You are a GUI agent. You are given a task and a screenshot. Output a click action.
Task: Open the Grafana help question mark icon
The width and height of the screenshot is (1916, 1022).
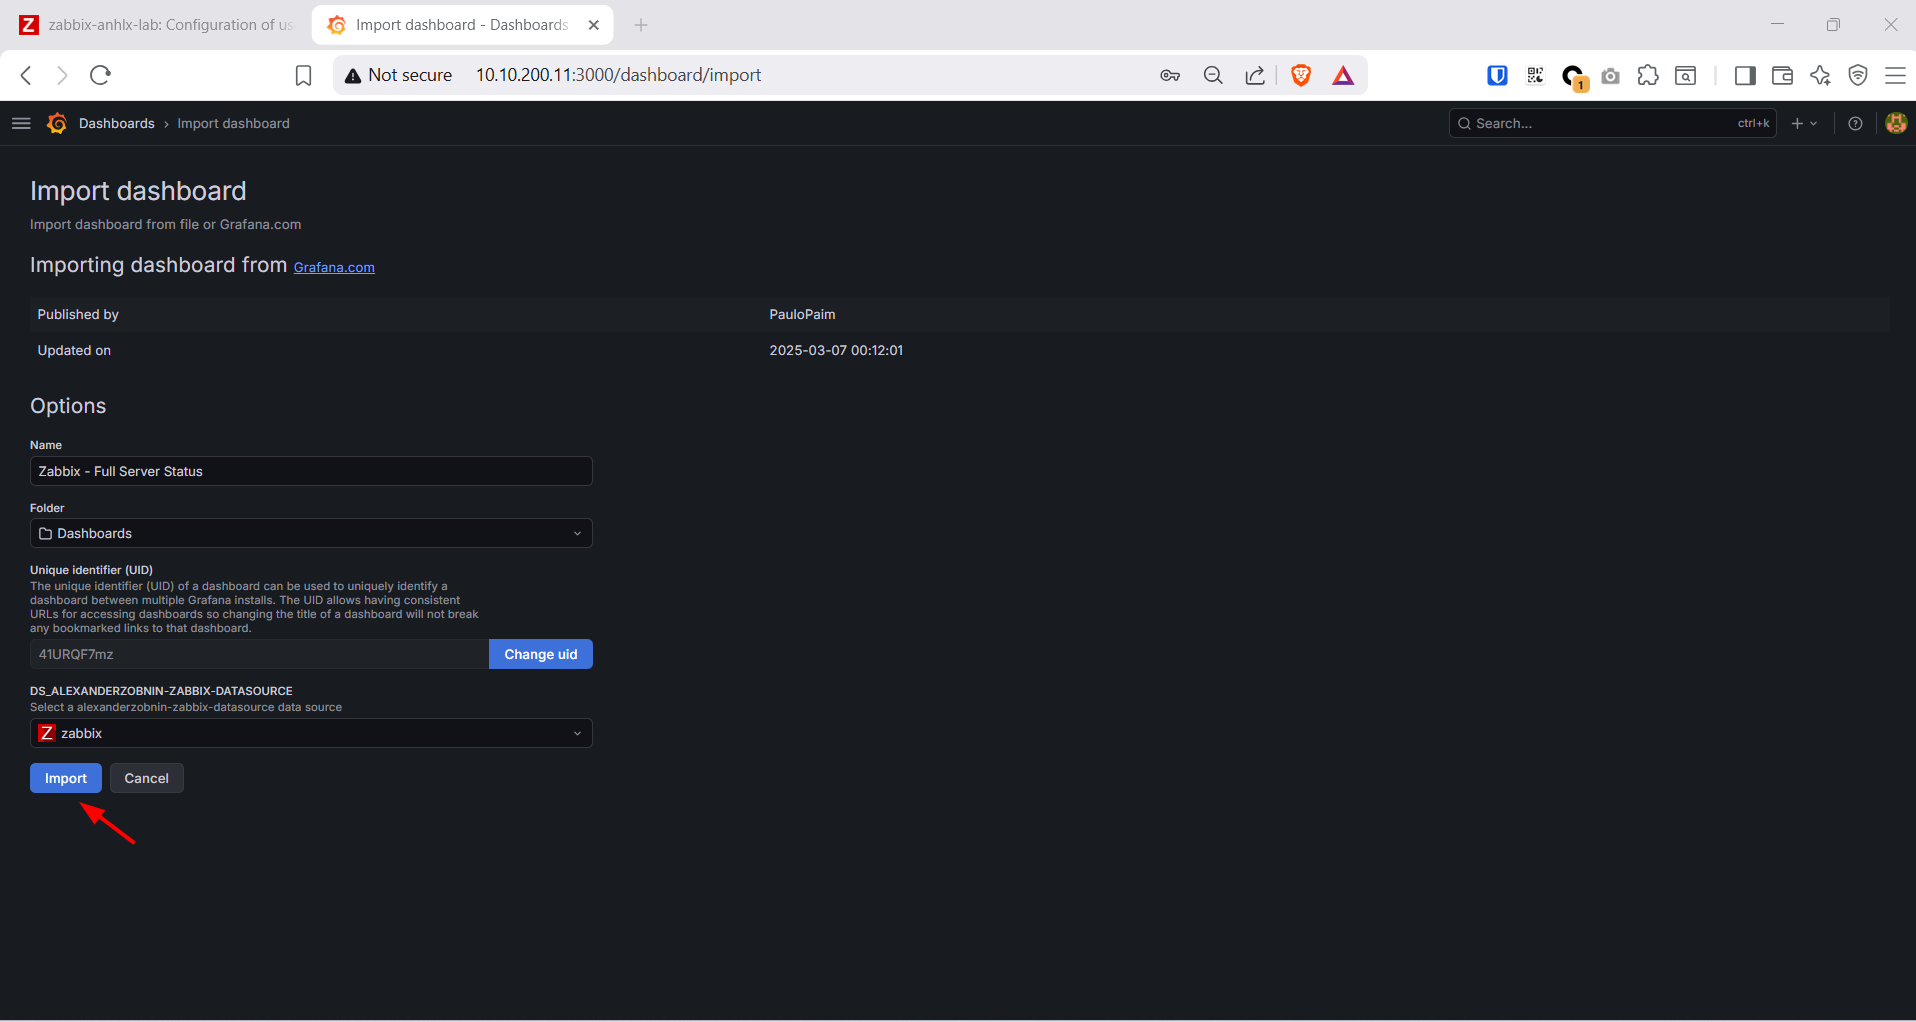coord(1855,123)
